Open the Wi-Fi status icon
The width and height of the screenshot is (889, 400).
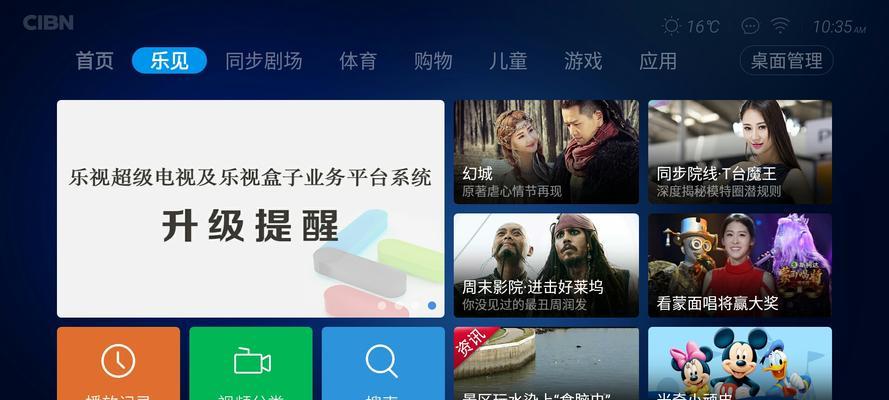[780, 26]
